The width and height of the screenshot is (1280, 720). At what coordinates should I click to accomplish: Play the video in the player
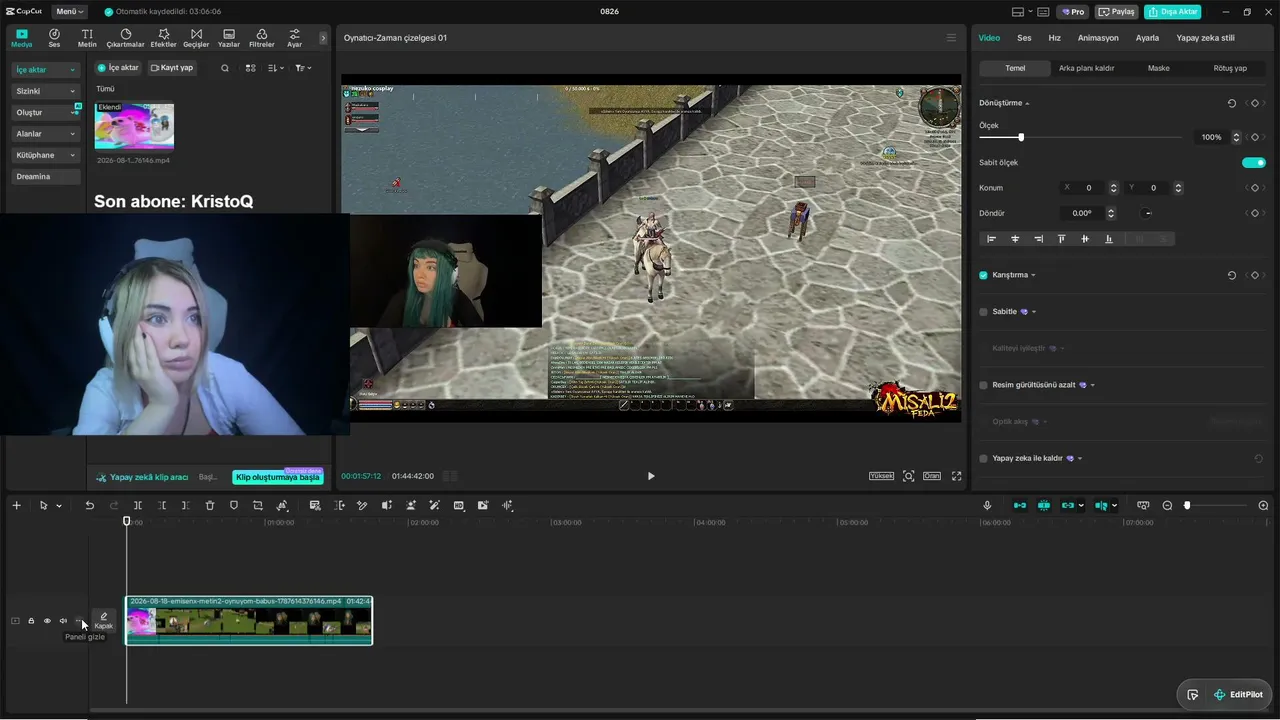point(651,476)
